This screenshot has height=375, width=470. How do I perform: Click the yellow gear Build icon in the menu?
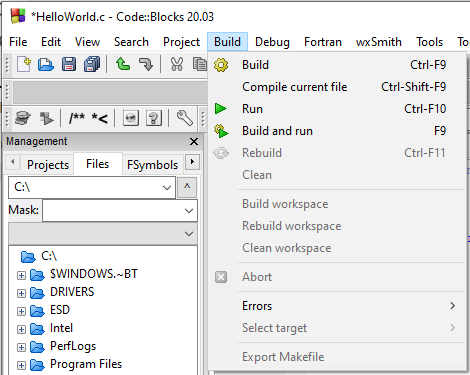221,65
